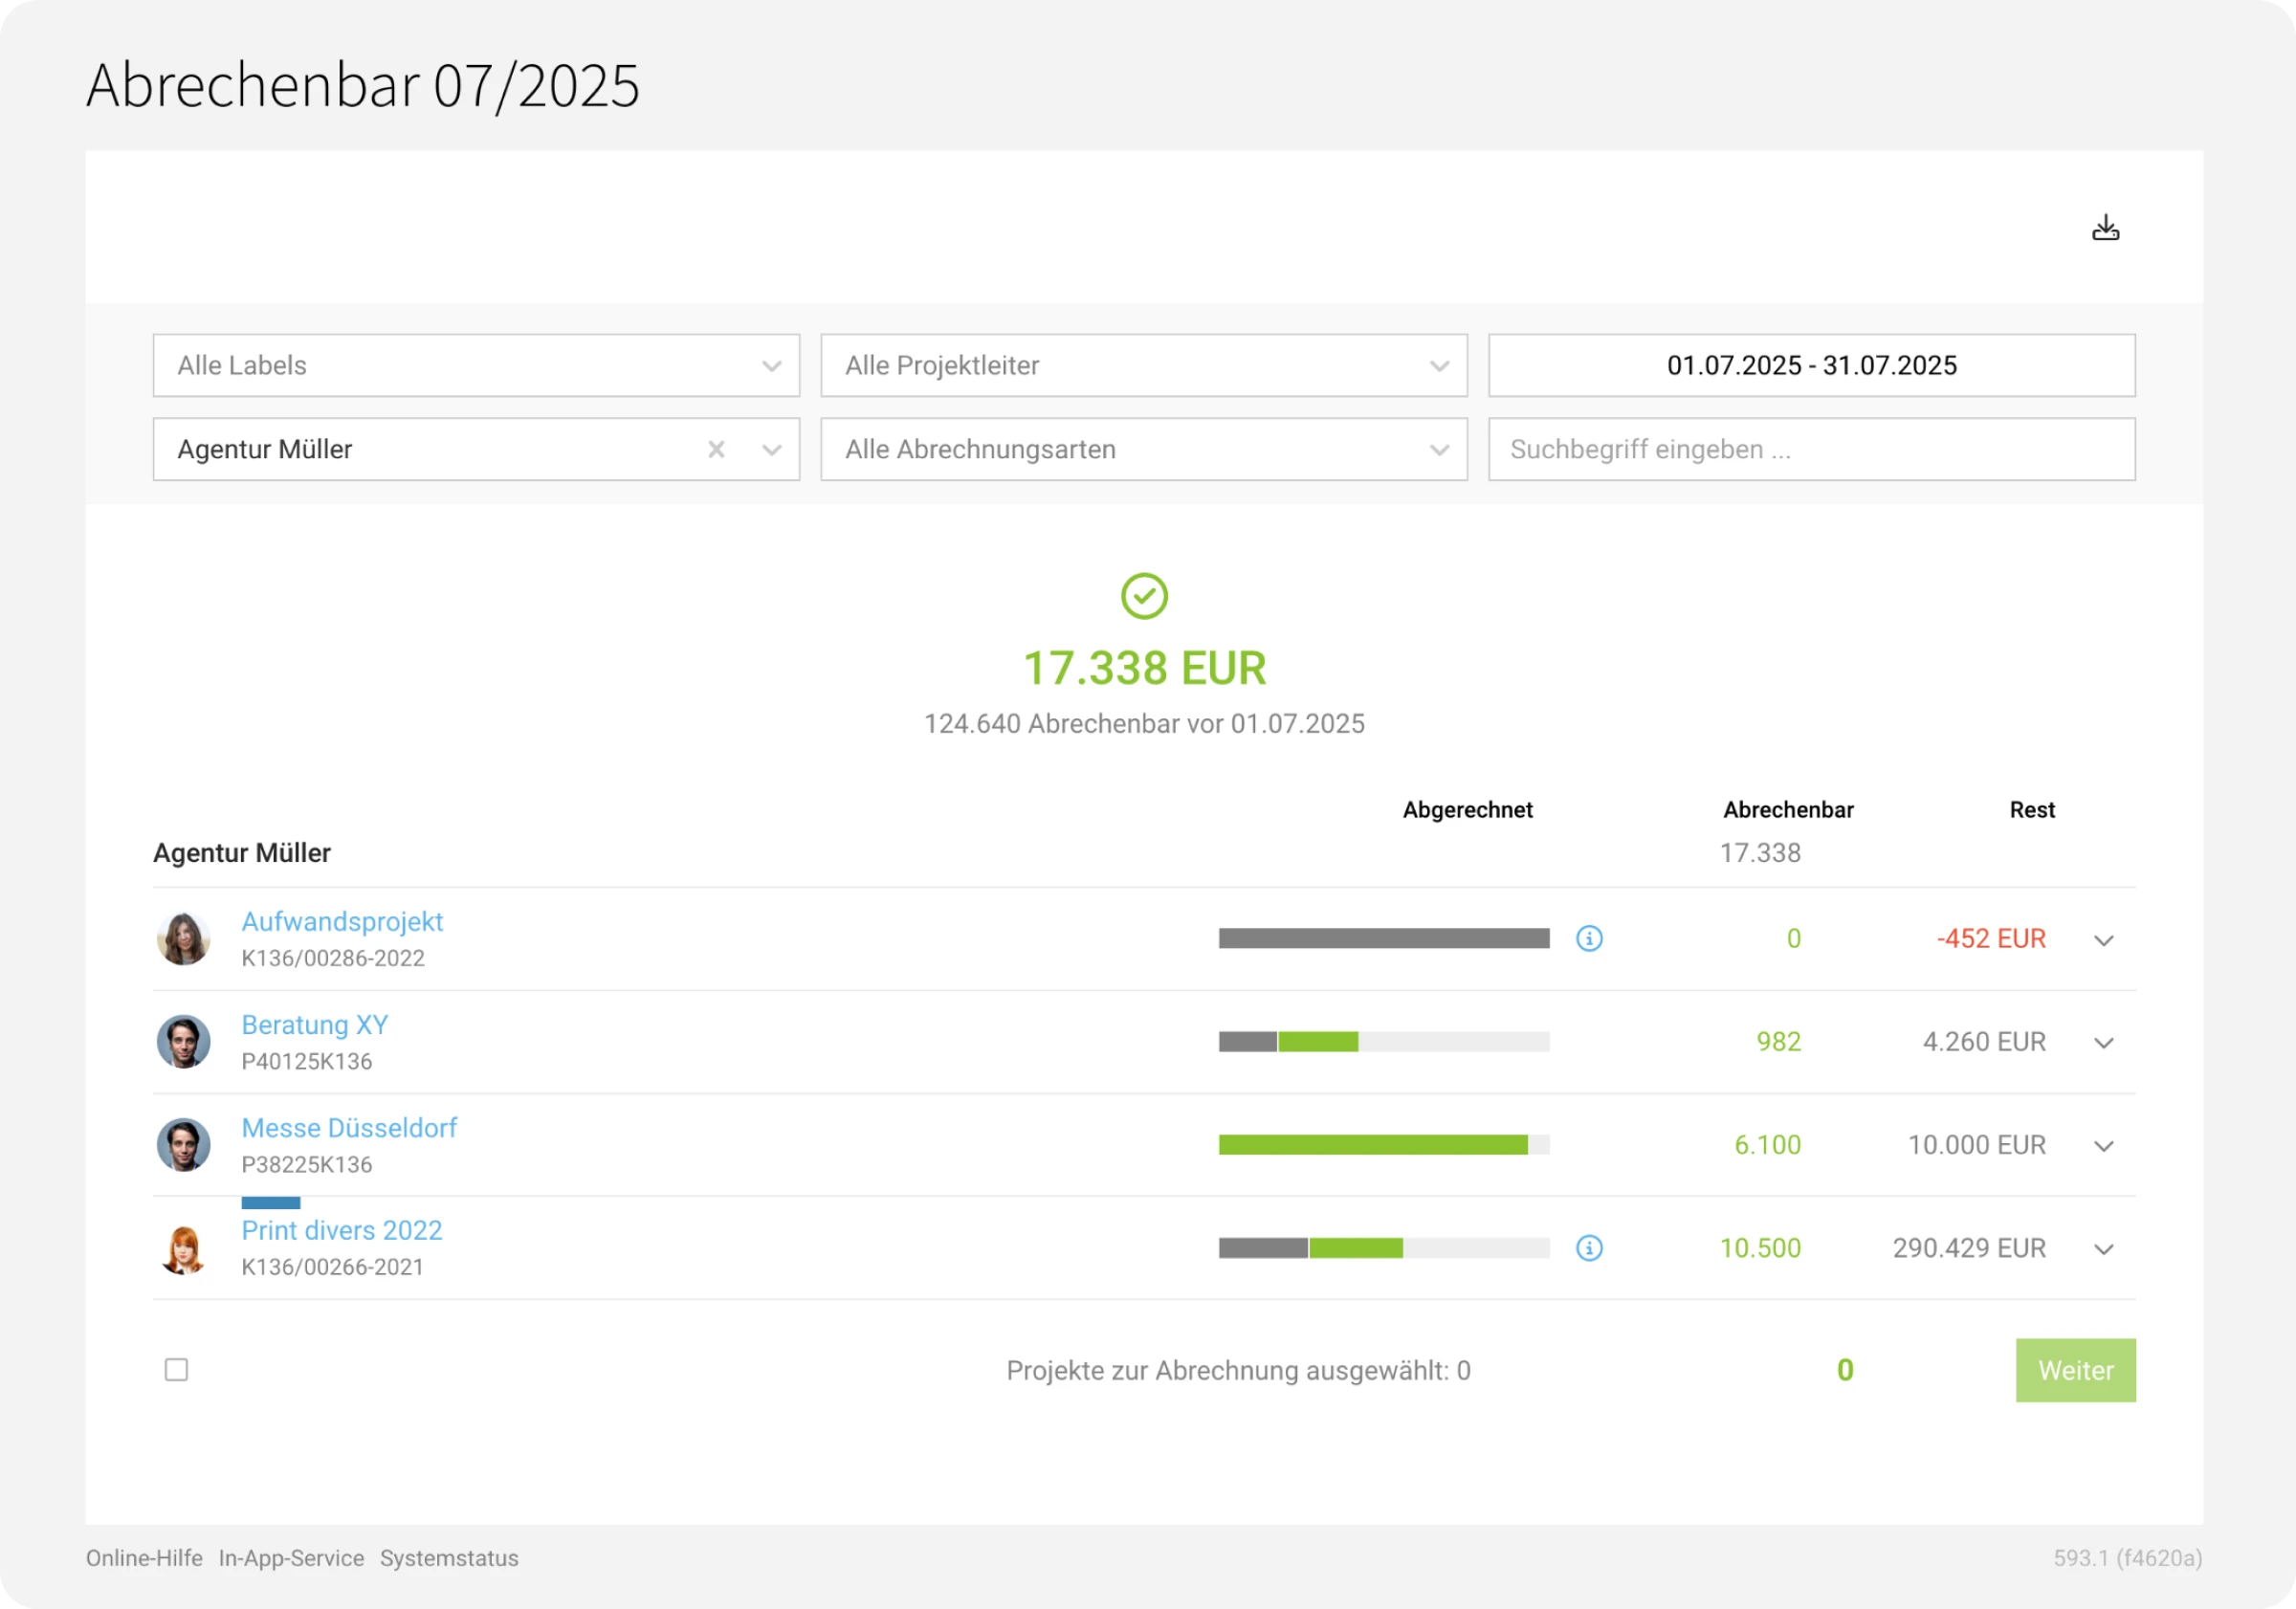Click the download export icon
The image size is (2296, 1609).
coord(2105,228)
